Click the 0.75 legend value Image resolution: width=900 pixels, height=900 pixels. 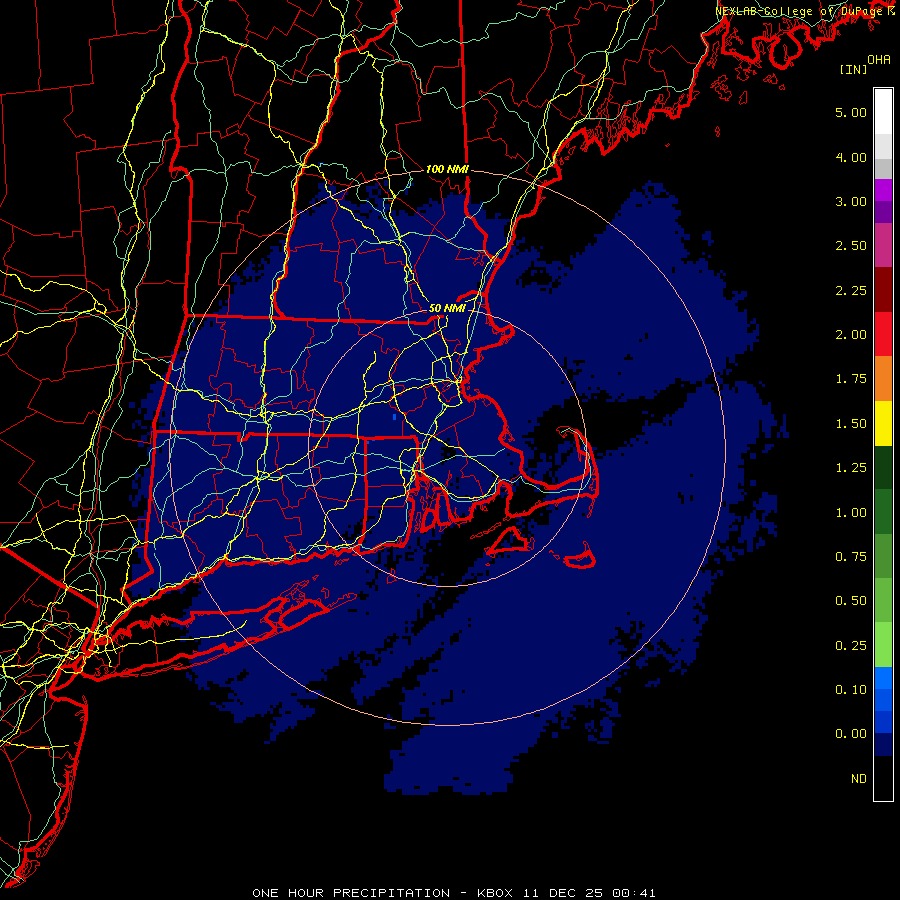coord(851,557)
